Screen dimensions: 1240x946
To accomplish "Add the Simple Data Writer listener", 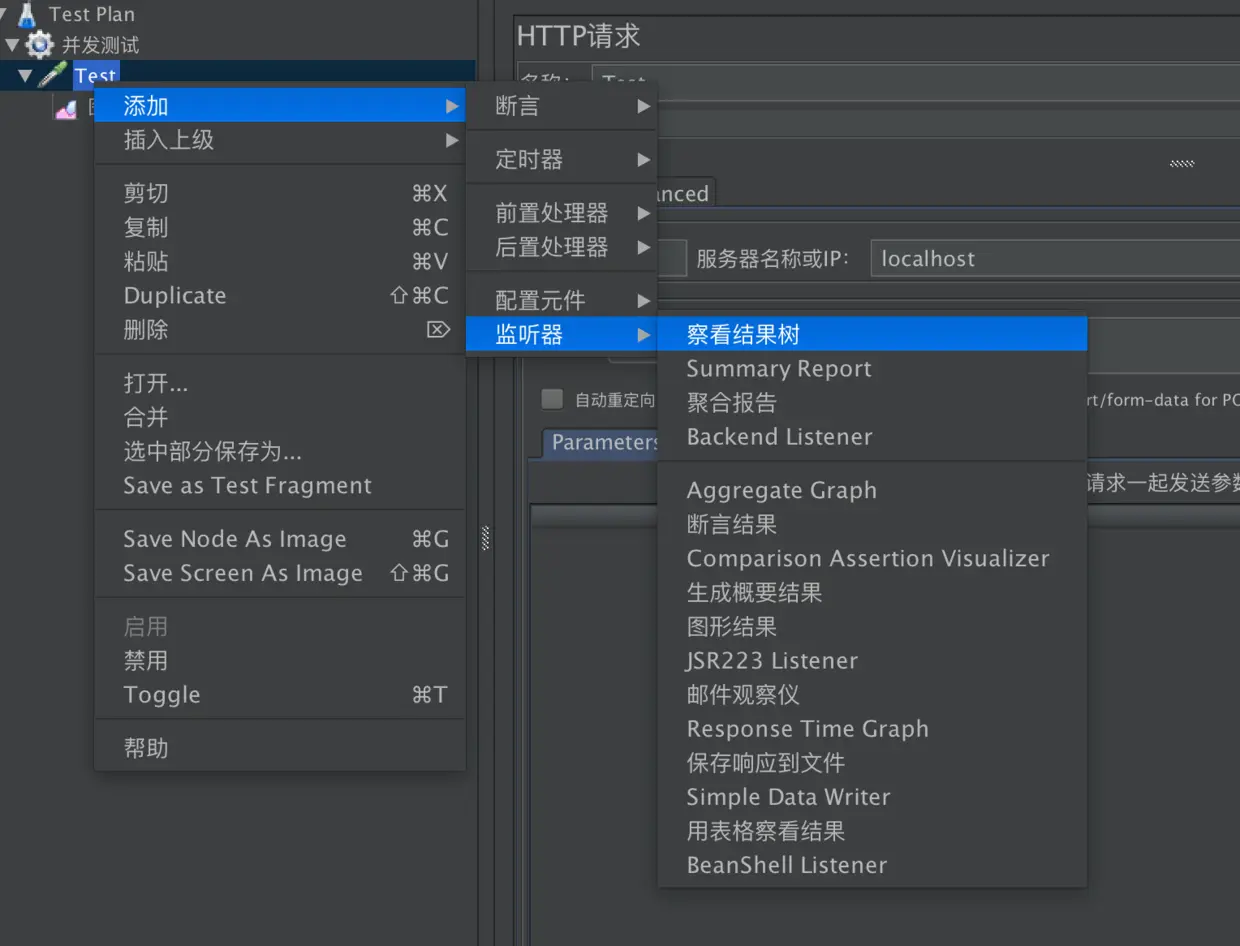I will point(872,796).
